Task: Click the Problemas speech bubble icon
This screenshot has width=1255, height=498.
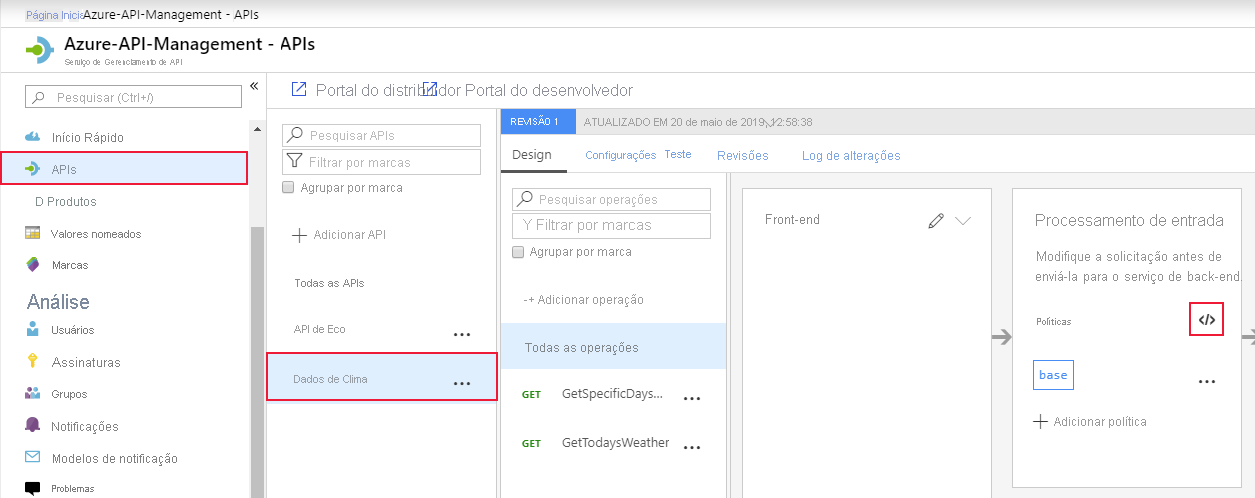Action: pos(32,489)
